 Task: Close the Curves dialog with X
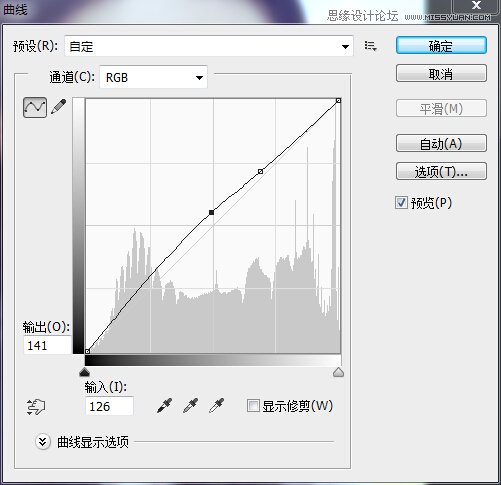477,5
